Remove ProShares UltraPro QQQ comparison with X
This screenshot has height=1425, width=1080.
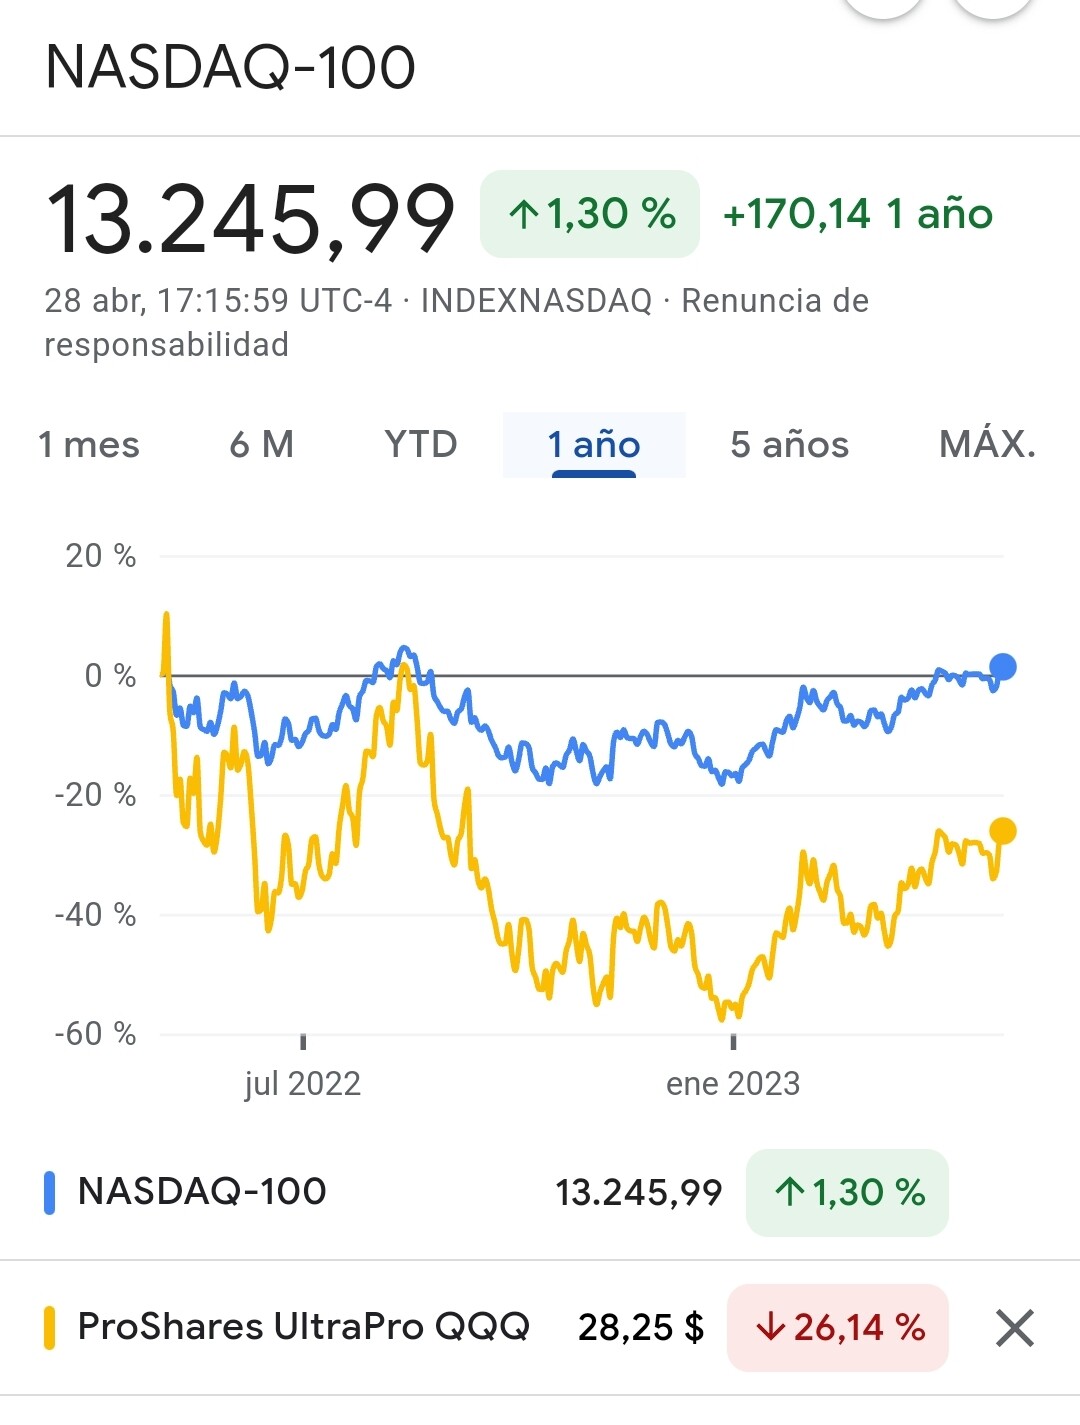coord(1014,1328)
